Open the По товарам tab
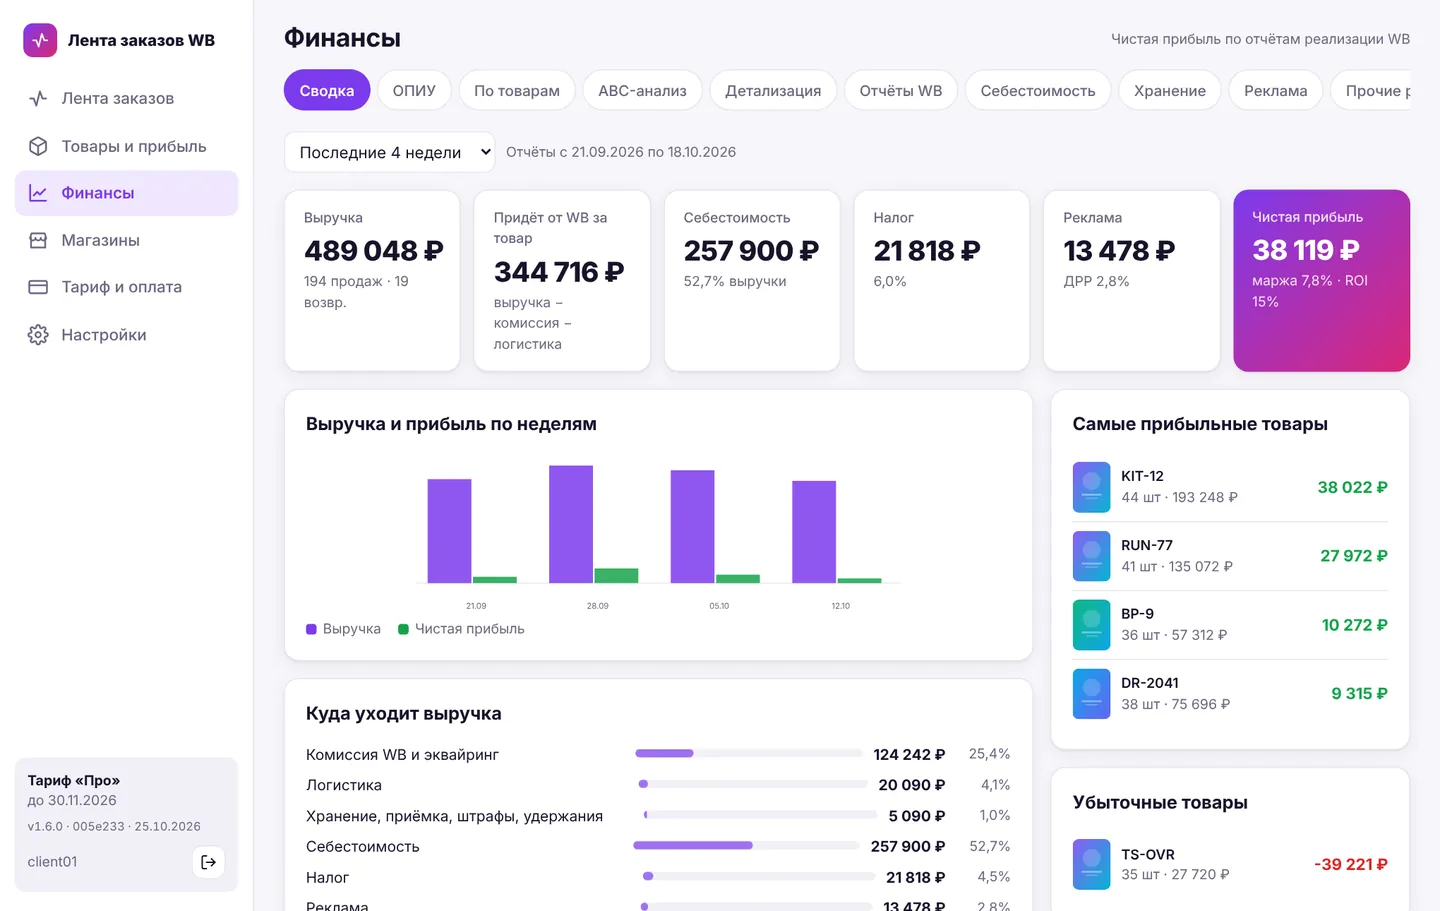1440x911 pixels. point(517,90)
